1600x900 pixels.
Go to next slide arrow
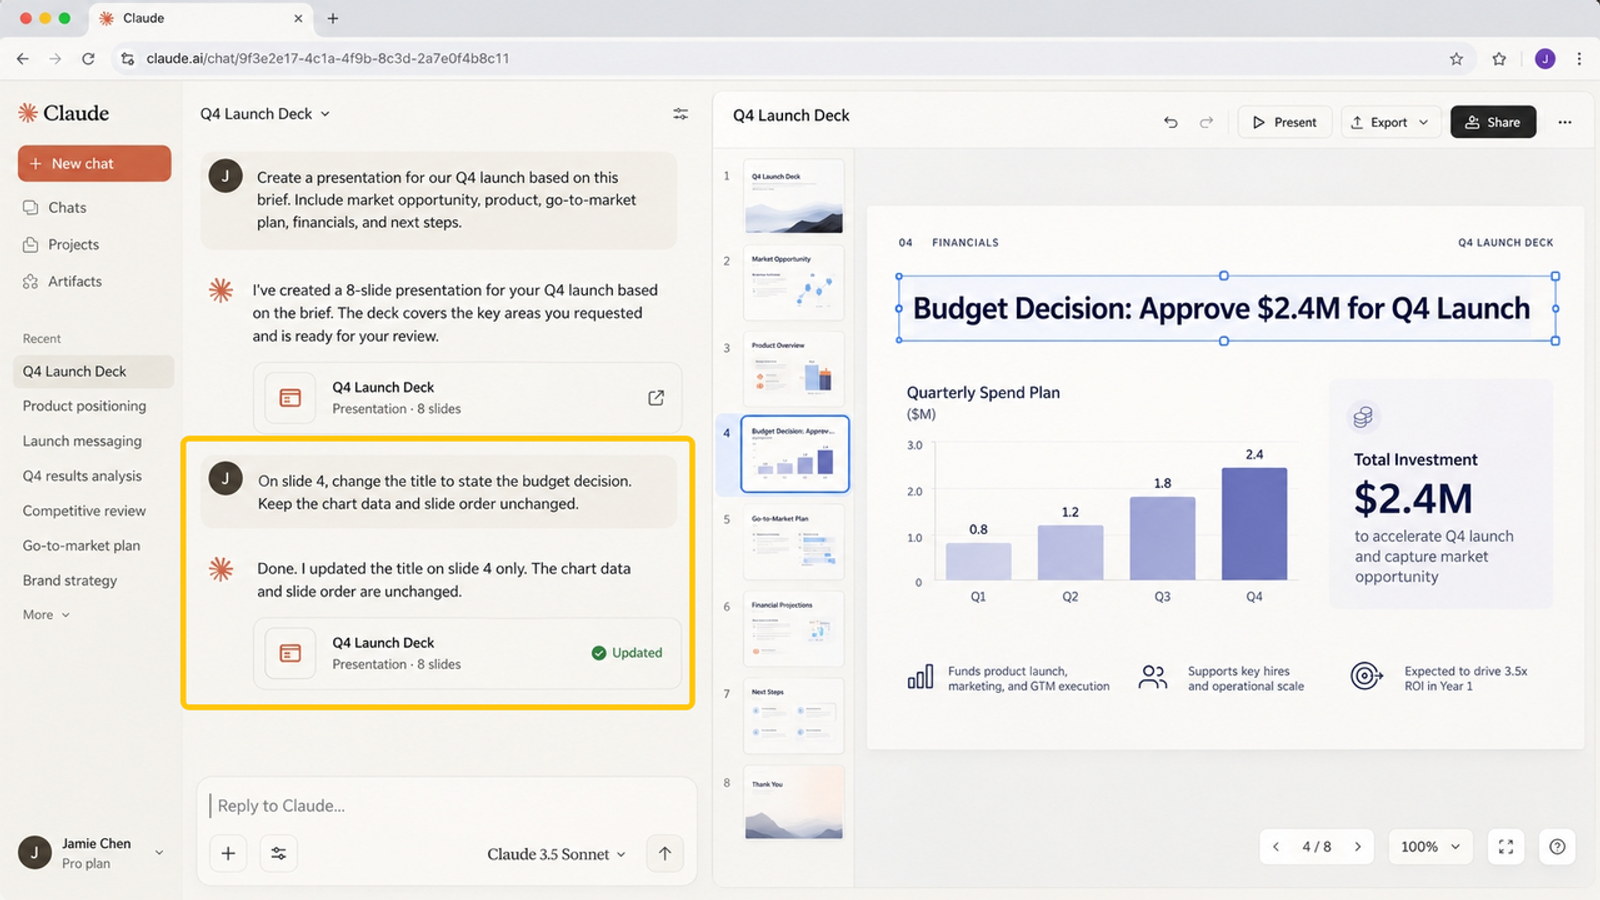[1358, 847]
